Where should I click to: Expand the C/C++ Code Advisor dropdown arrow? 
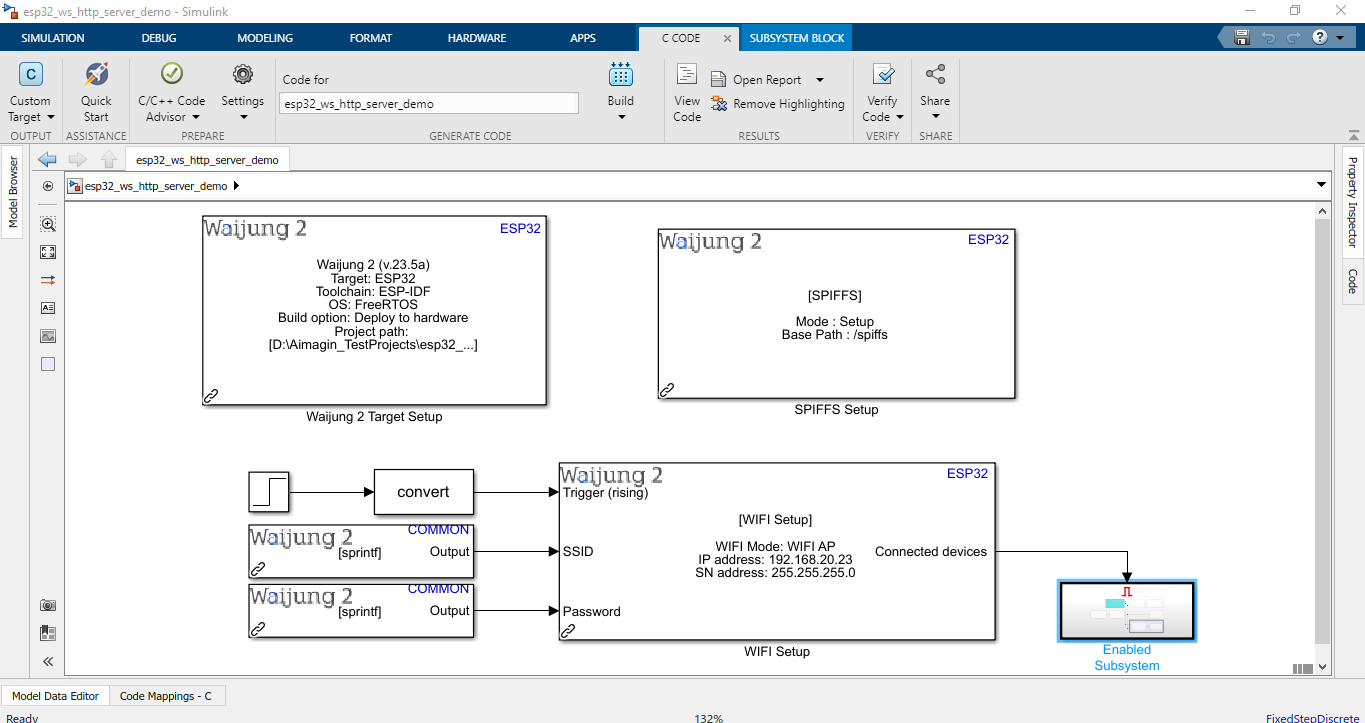coord(196,118)
